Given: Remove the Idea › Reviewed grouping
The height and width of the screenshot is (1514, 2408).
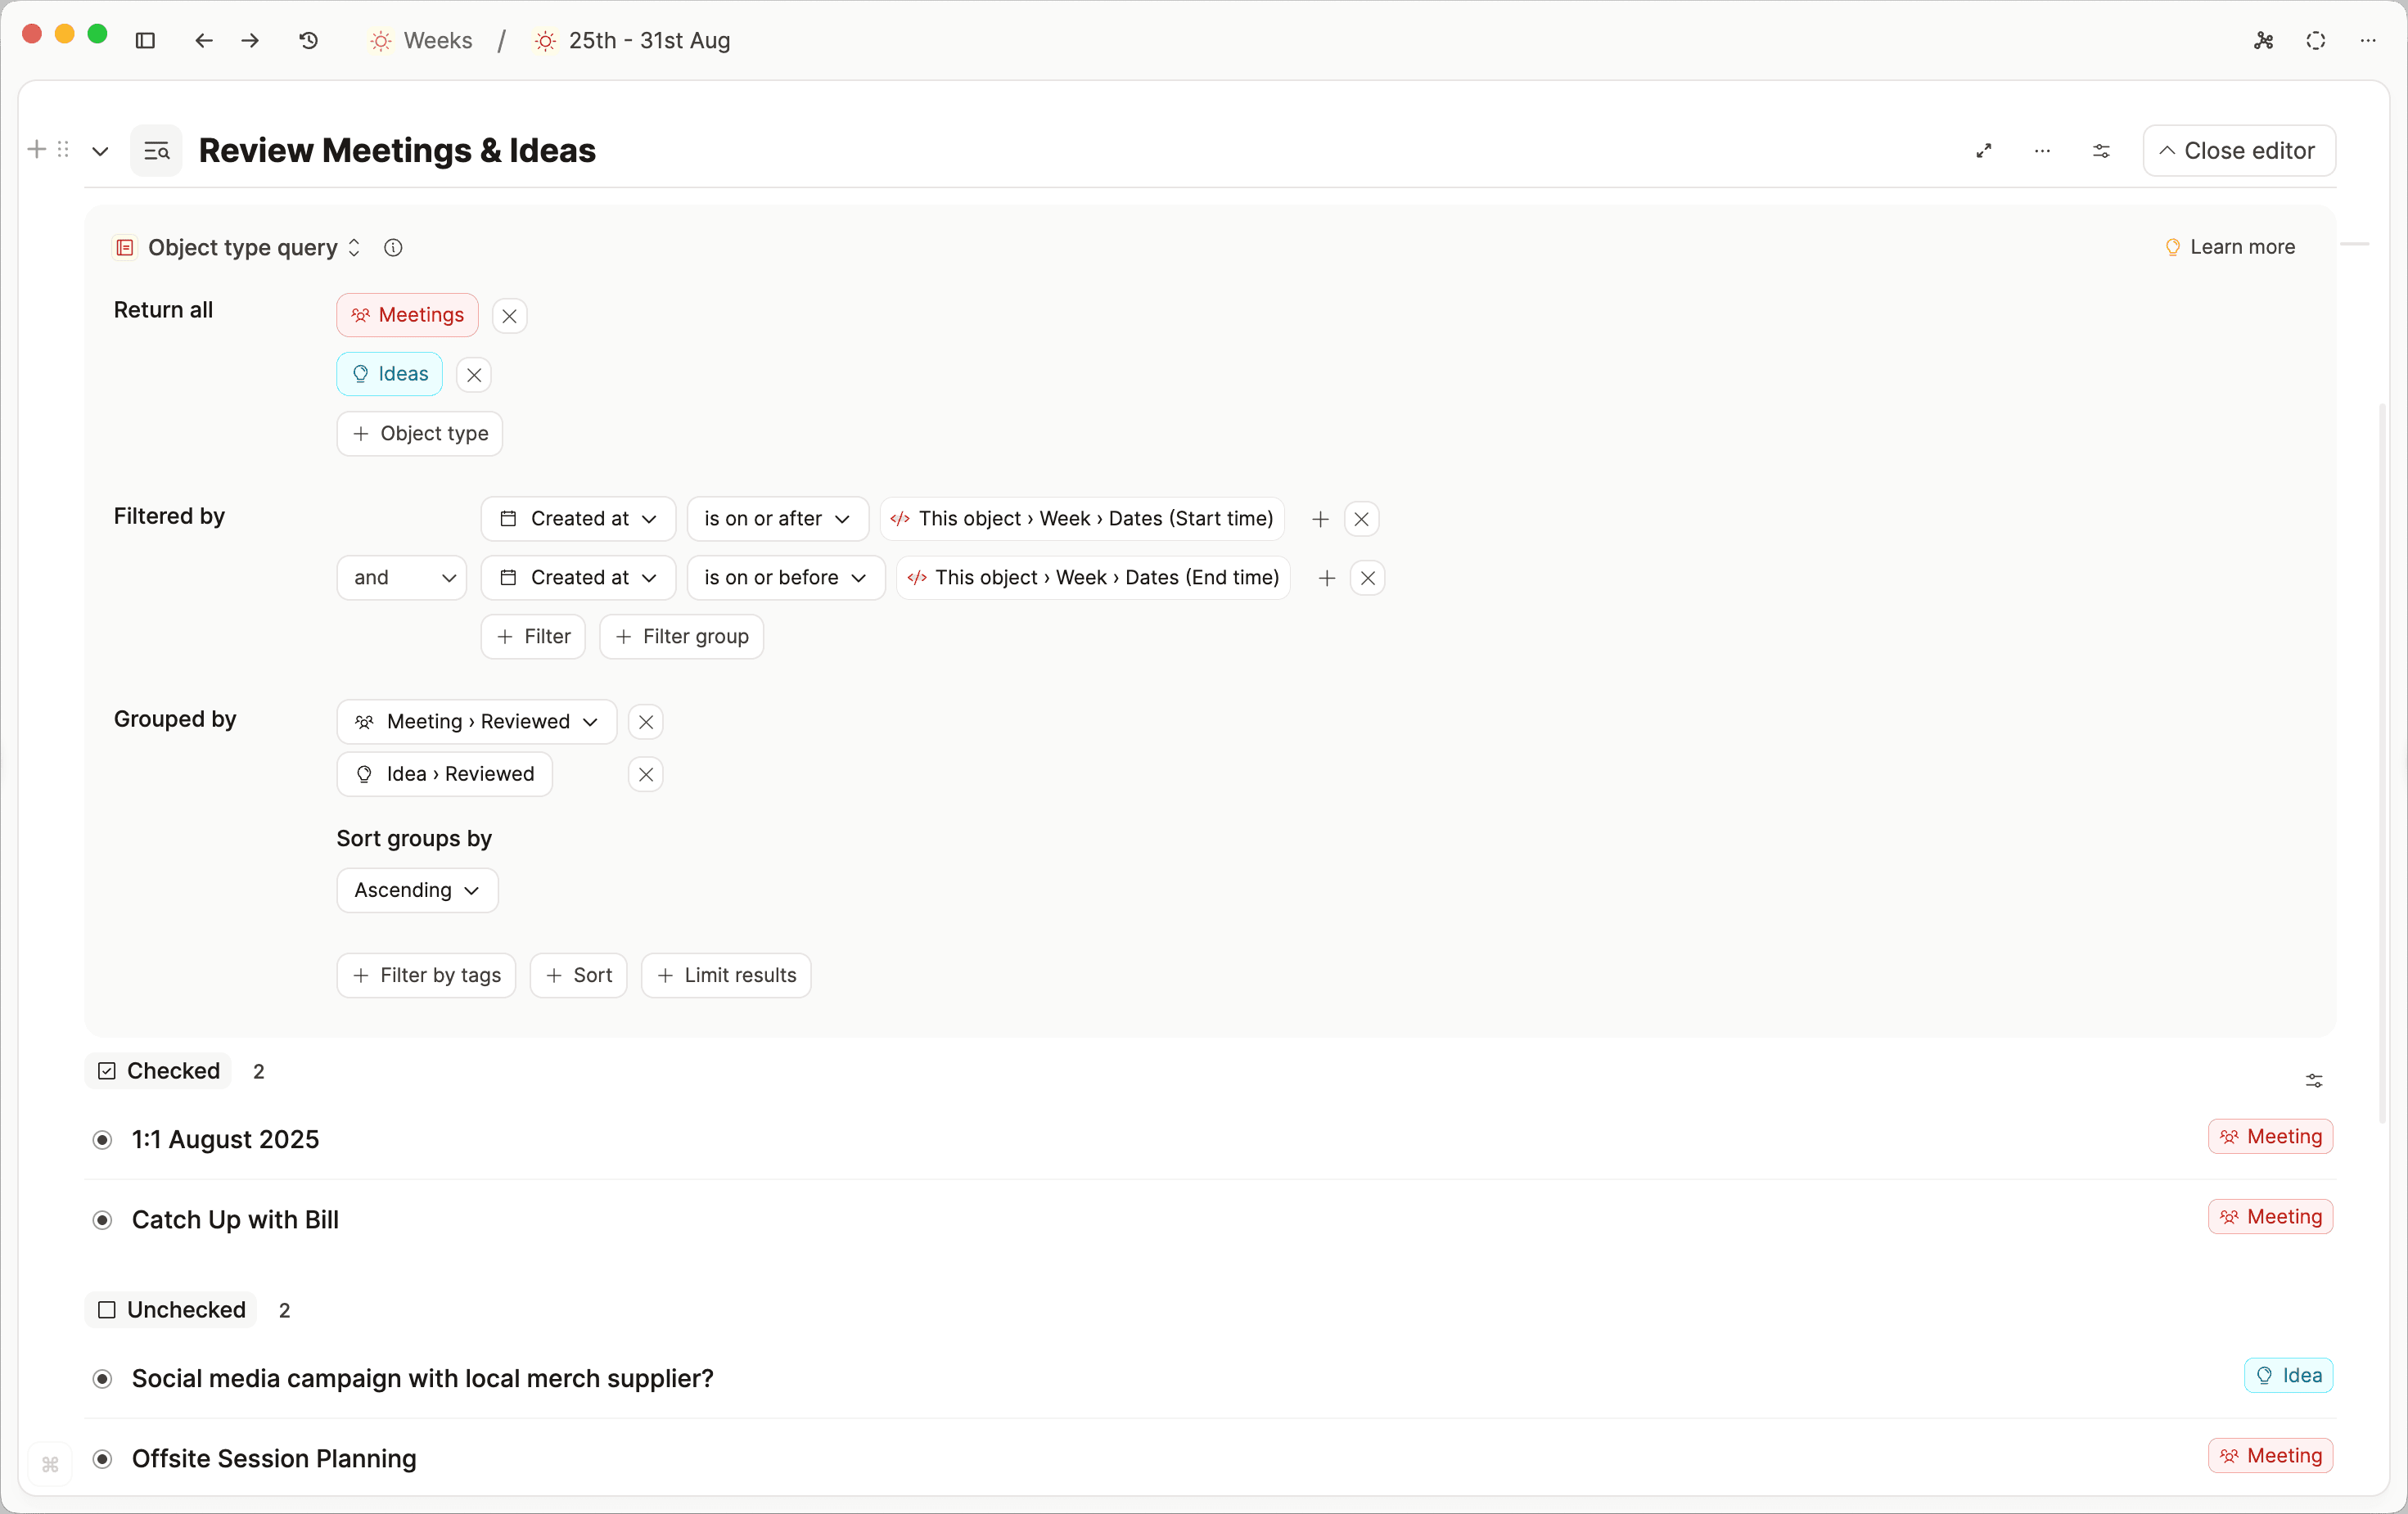Looking at the screenshot, I should [646, 774].
